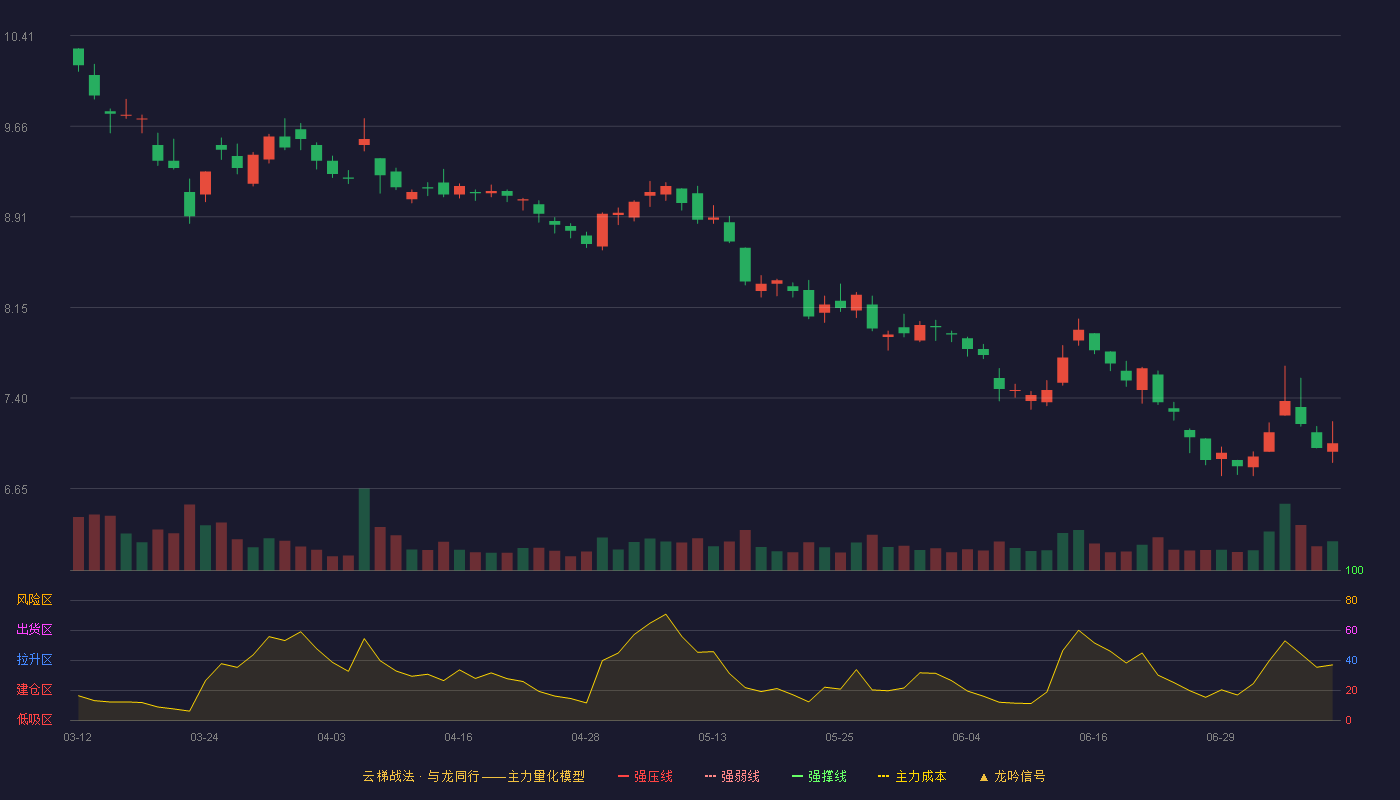
Task: Click the 03-24 date label
Action: coord(204,737)
